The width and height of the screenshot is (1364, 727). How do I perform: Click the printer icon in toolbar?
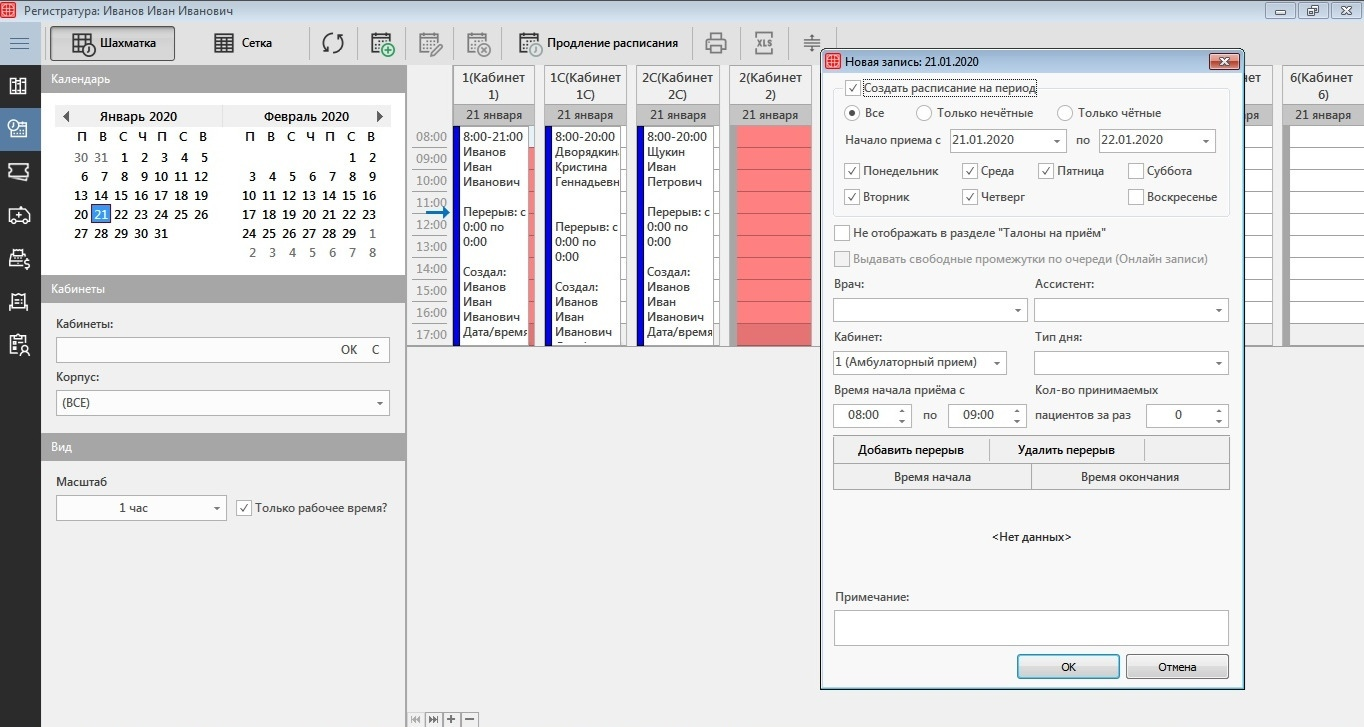715,43
